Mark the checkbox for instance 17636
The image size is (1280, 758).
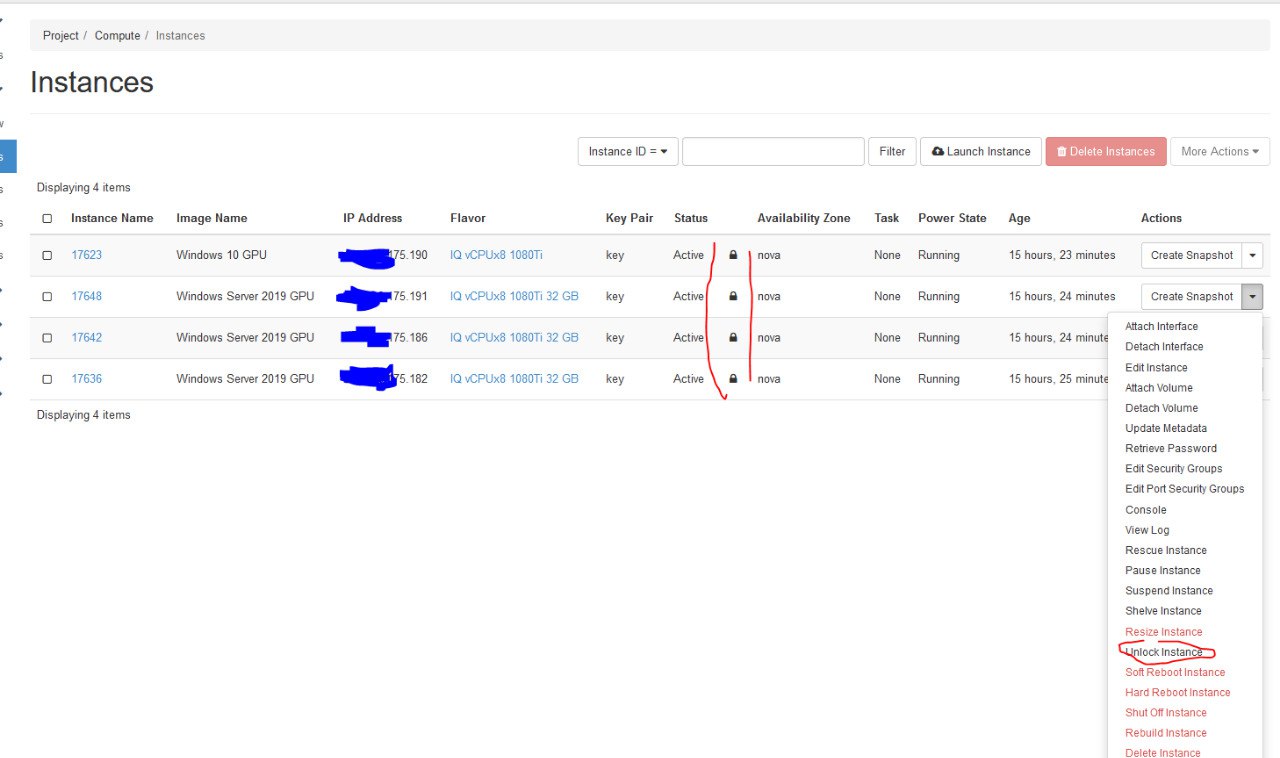(x=47, y=379)
